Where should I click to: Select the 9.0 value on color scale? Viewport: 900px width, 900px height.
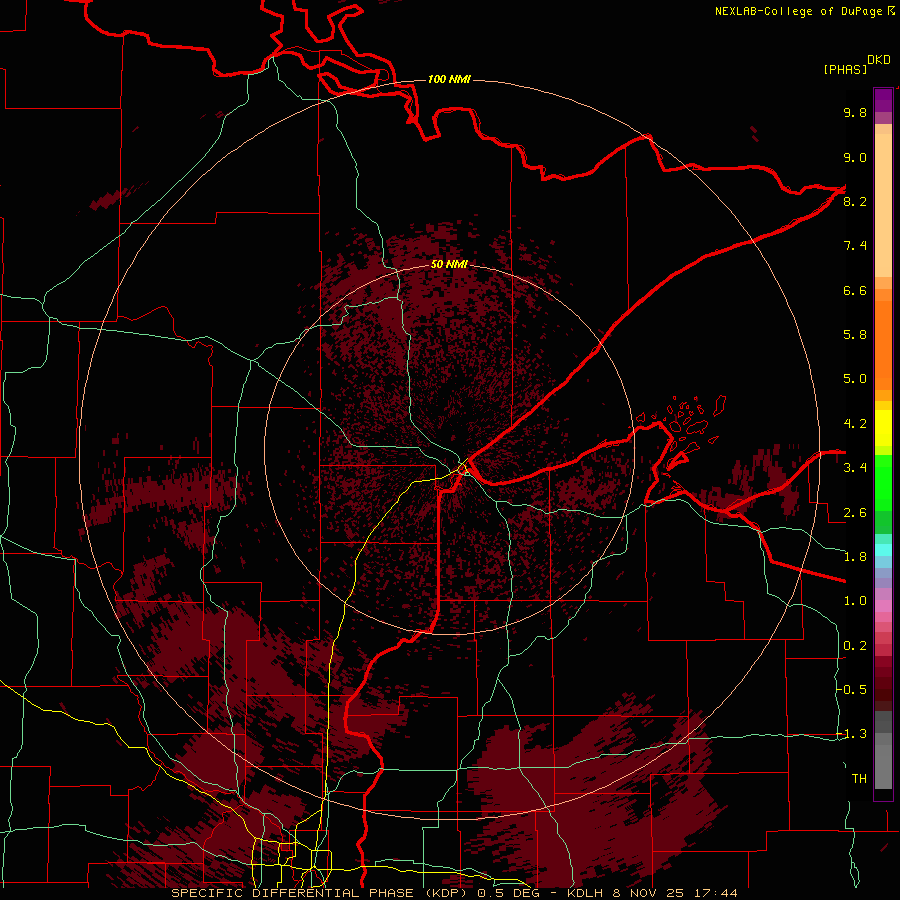855,157
